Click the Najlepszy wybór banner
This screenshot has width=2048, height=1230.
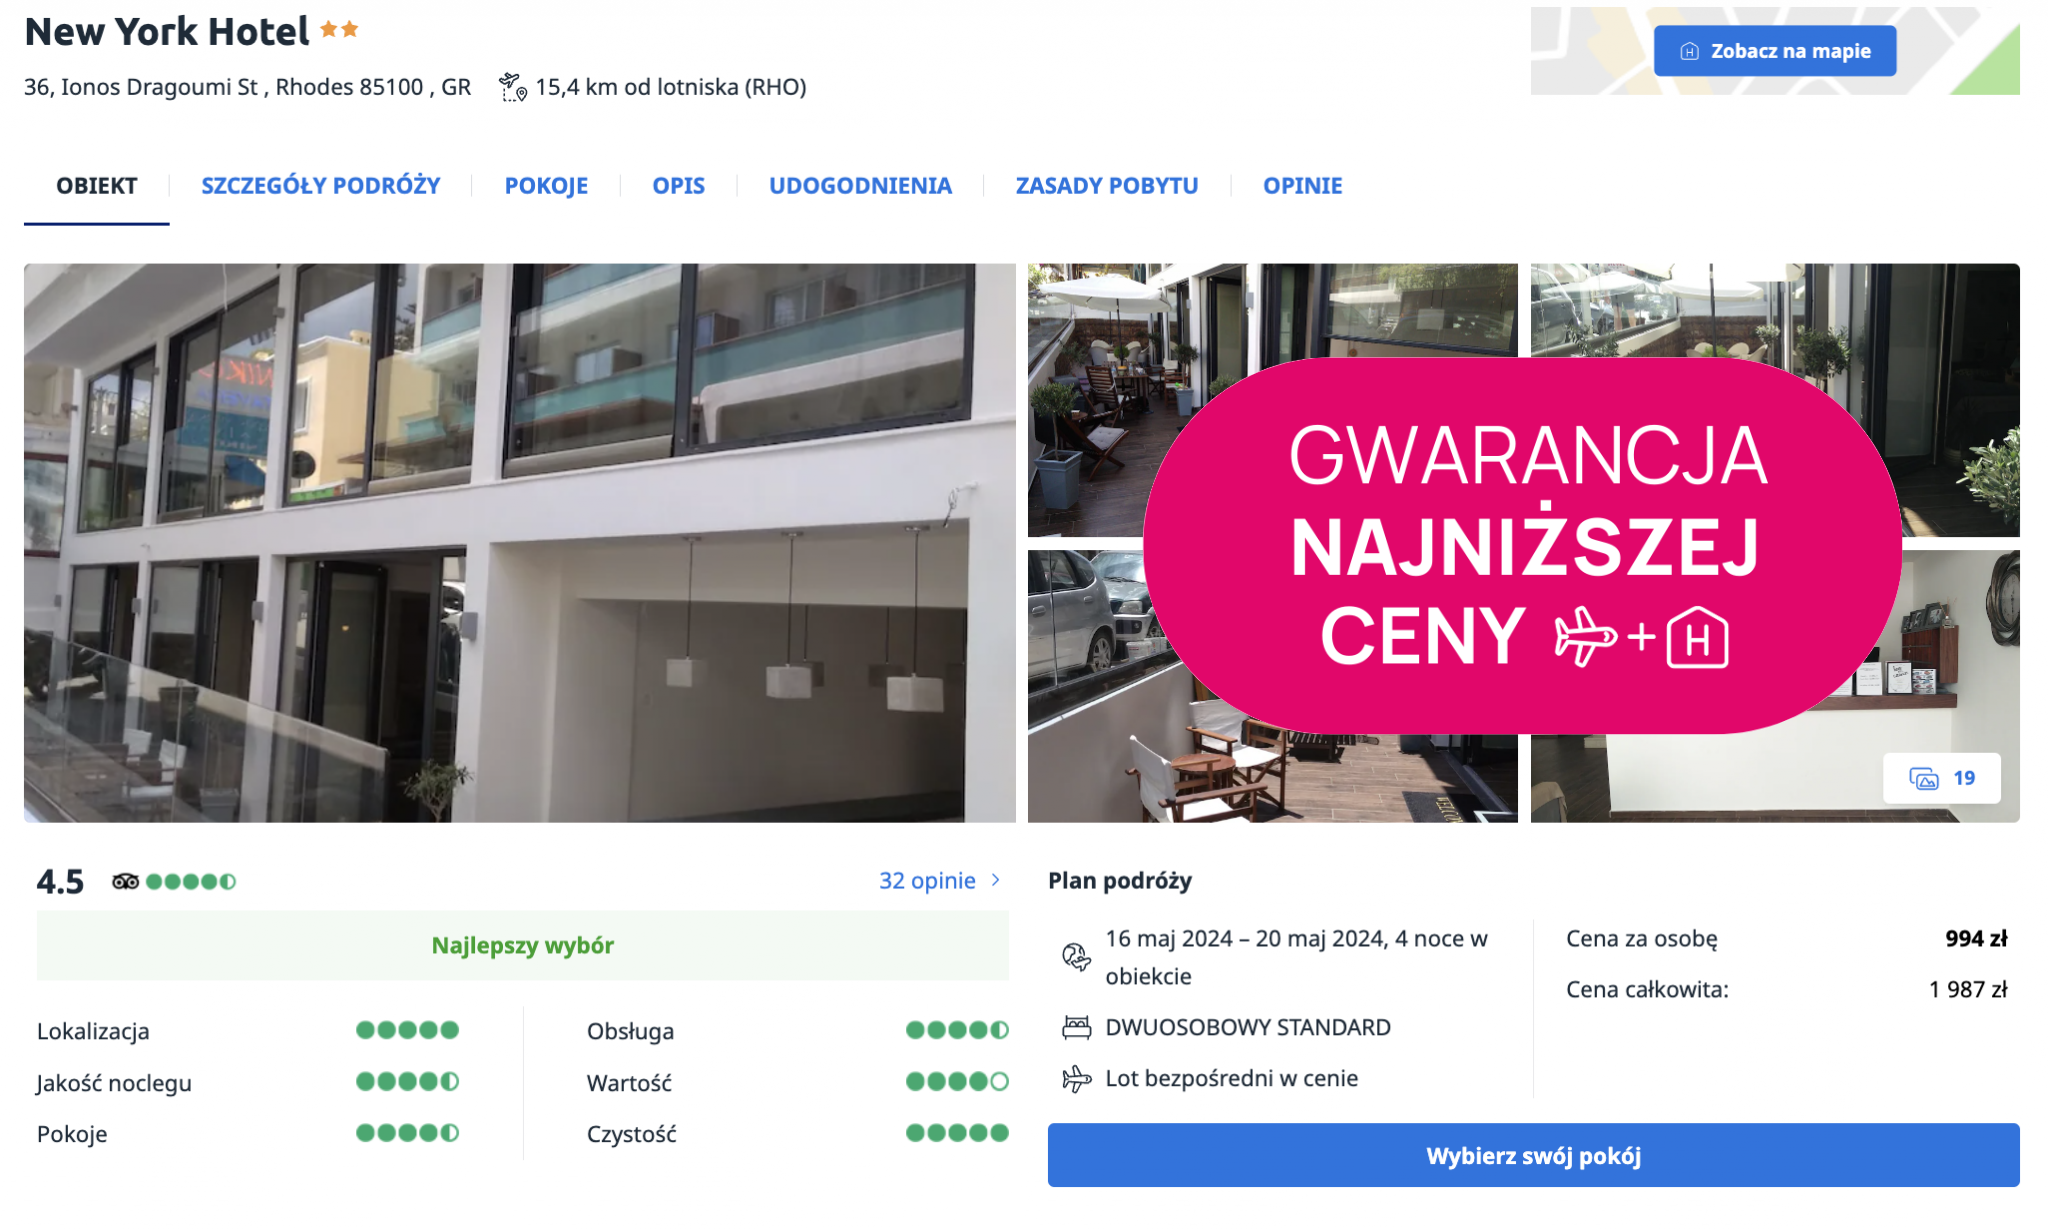coord(523,945)
